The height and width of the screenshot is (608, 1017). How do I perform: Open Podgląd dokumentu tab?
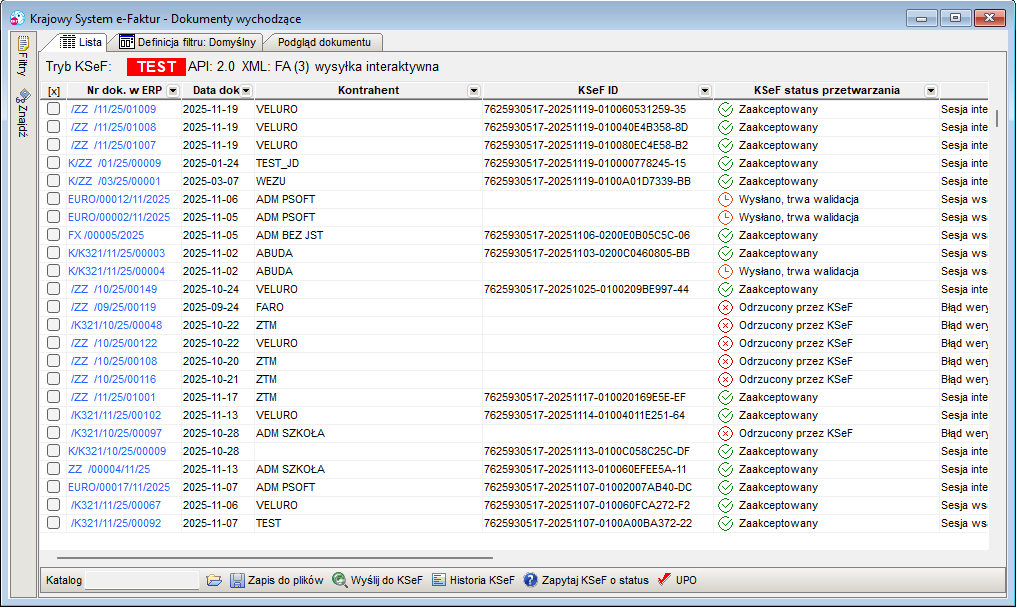pos(324,42)
